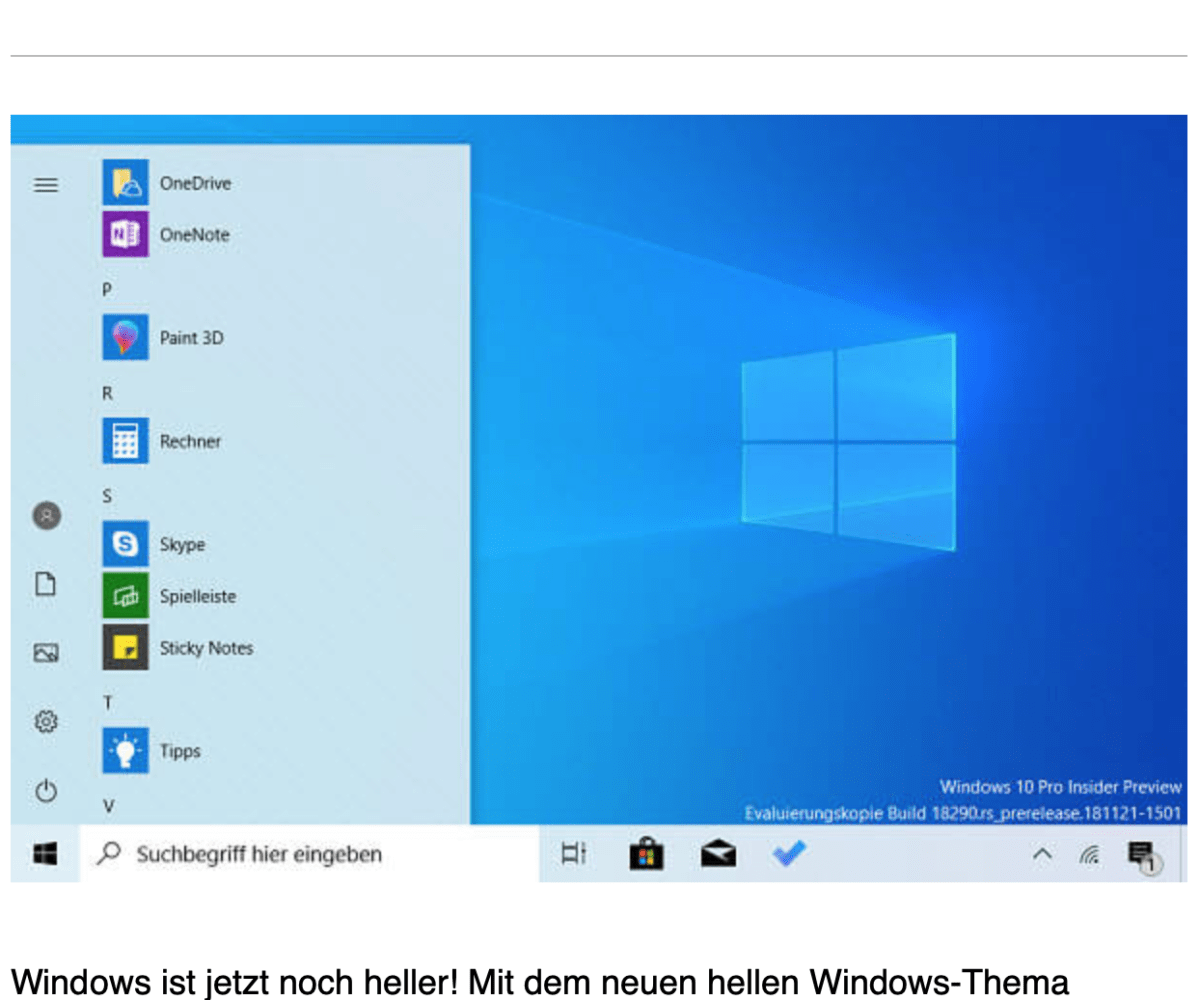Open Documents icon in Start sidebar

[x=45, y=583]
